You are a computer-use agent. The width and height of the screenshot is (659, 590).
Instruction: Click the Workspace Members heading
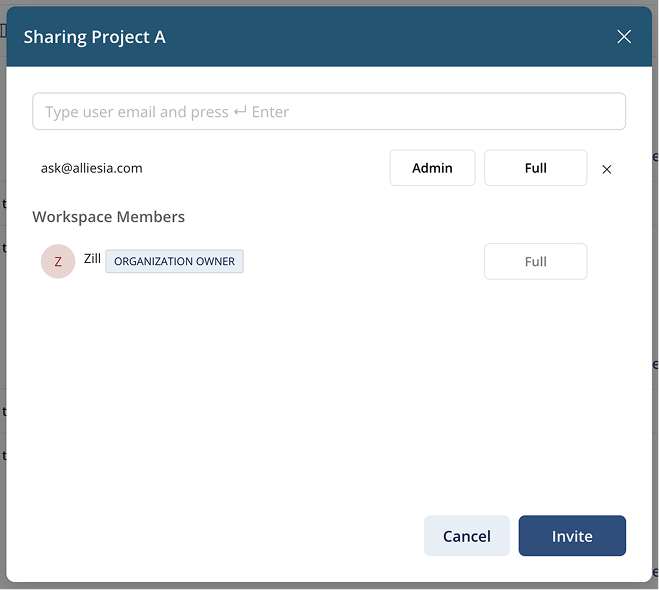click(108, 217)
